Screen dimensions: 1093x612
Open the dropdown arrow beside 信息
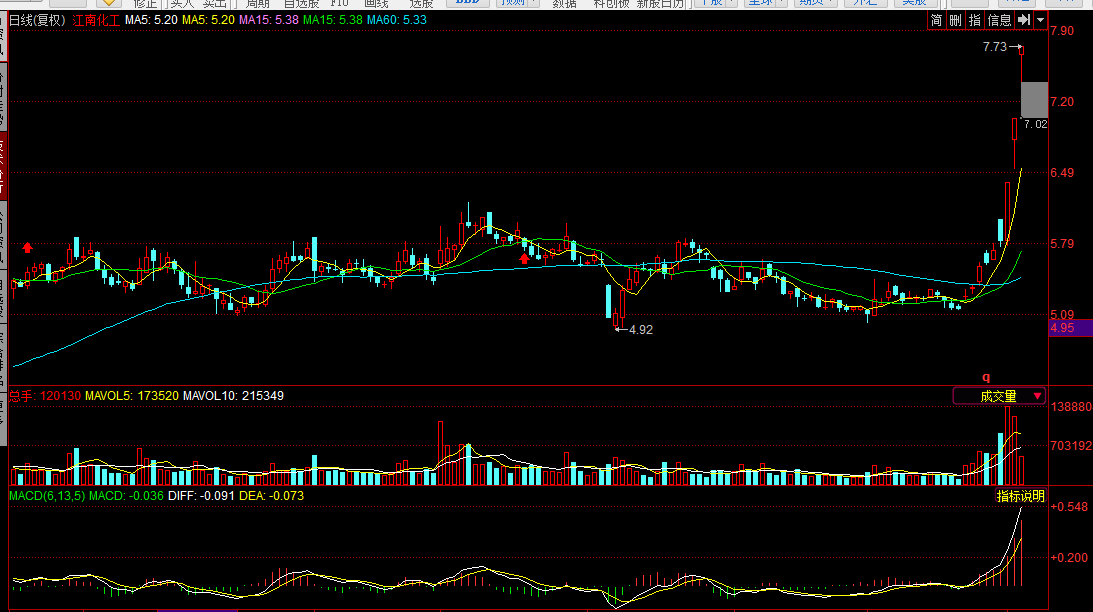pos(1041,20)
